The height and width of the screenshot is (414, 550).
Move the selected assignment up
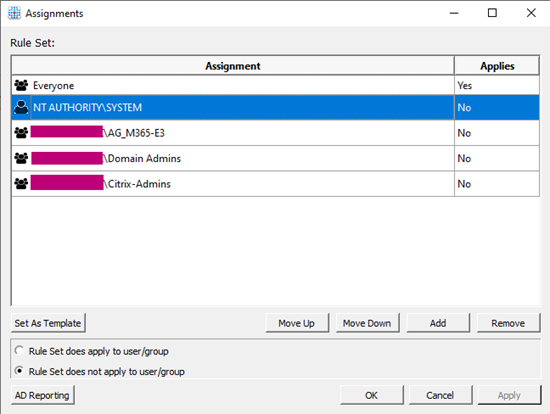(297, 323)
